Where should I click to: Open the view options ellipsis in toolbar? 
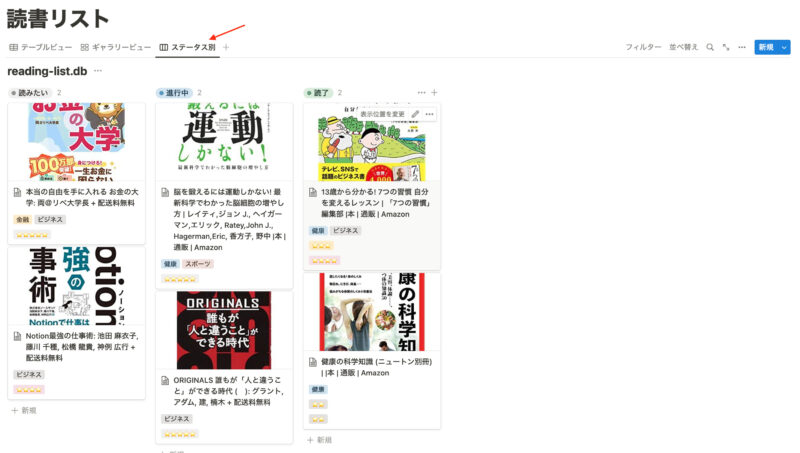[742, 47]
